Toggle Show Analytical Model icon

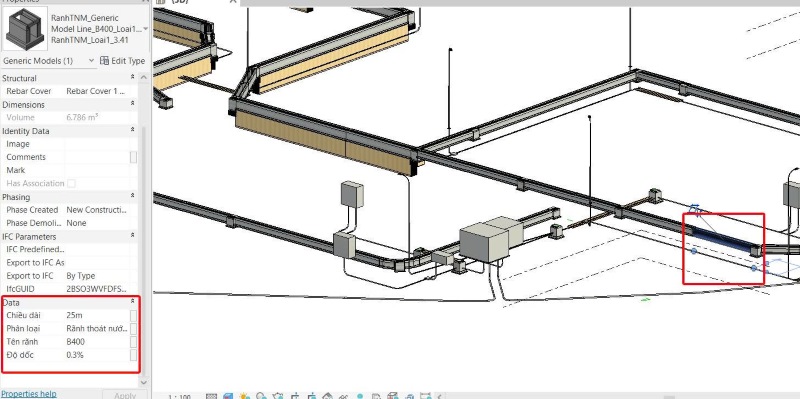tap(392, 396)
